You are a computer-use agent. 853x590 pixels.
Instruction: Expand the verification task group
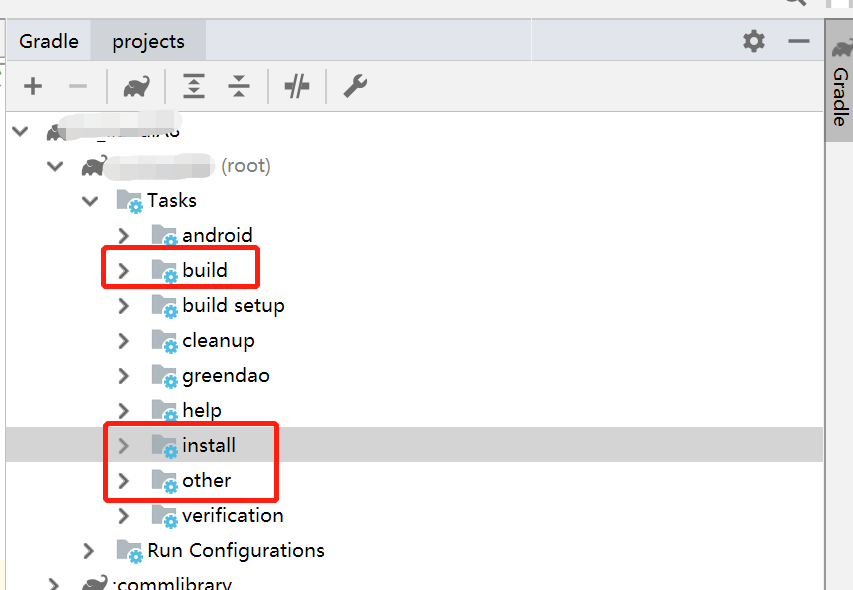pos(123,516)
